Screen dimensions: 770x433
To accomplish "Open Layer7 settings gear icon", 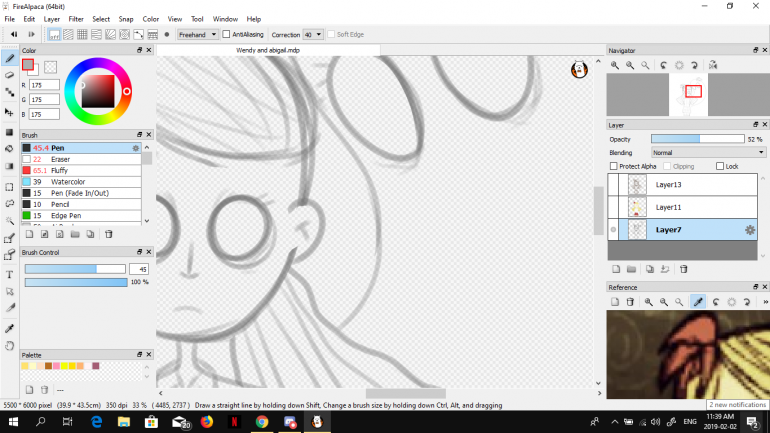I will click(750, 230).
